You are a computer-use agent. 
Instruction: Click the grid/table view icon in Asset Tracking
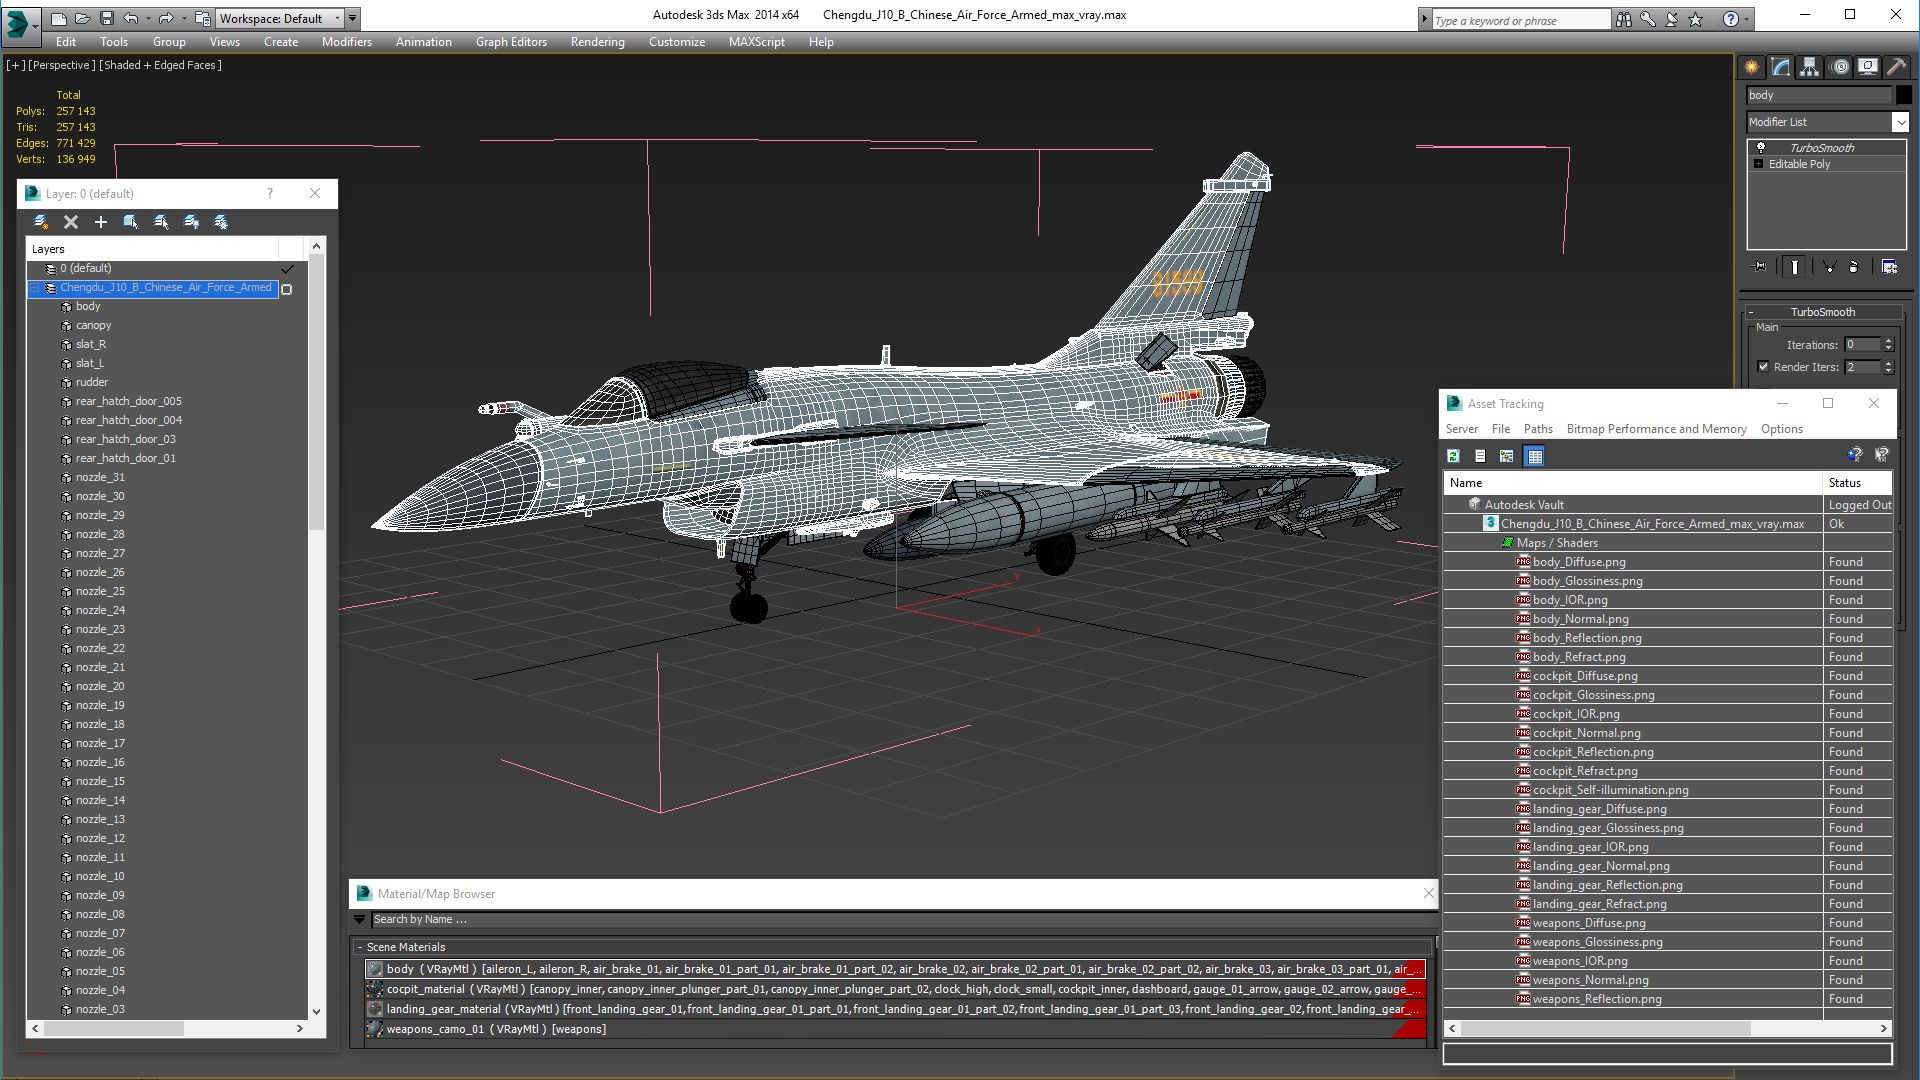1534,456
